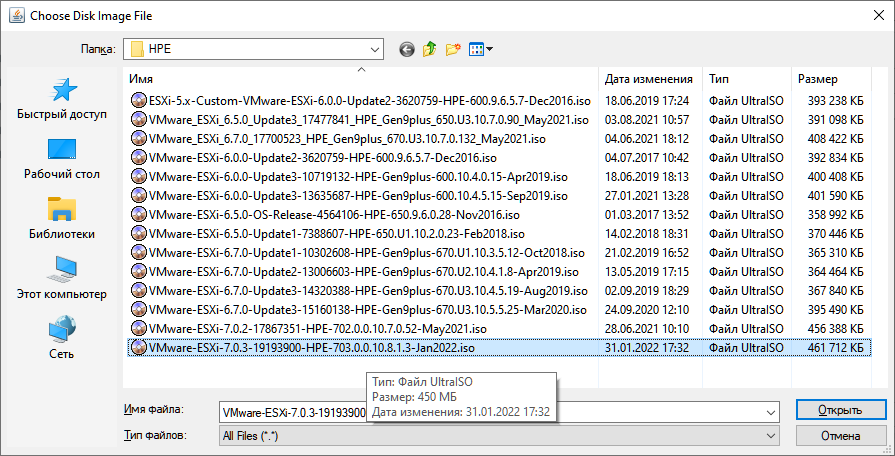Screen dimensions: 895x456
Task: Expand the Имя файла dropdown arrow
Action: (772, 411)
